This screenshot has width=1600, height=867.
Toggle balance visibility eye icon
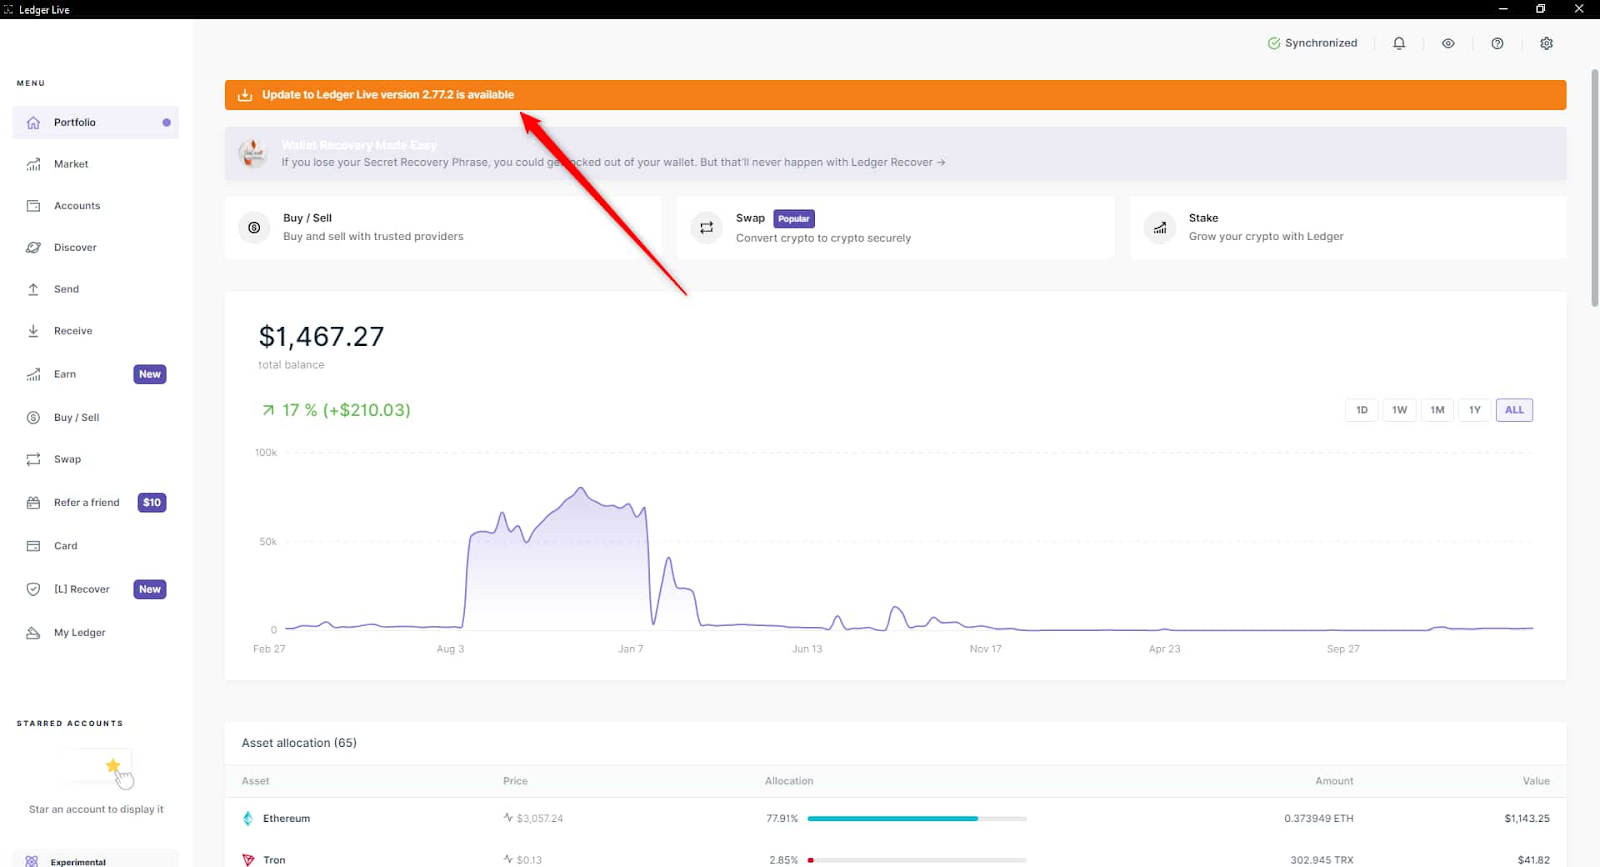point(1448,43)
